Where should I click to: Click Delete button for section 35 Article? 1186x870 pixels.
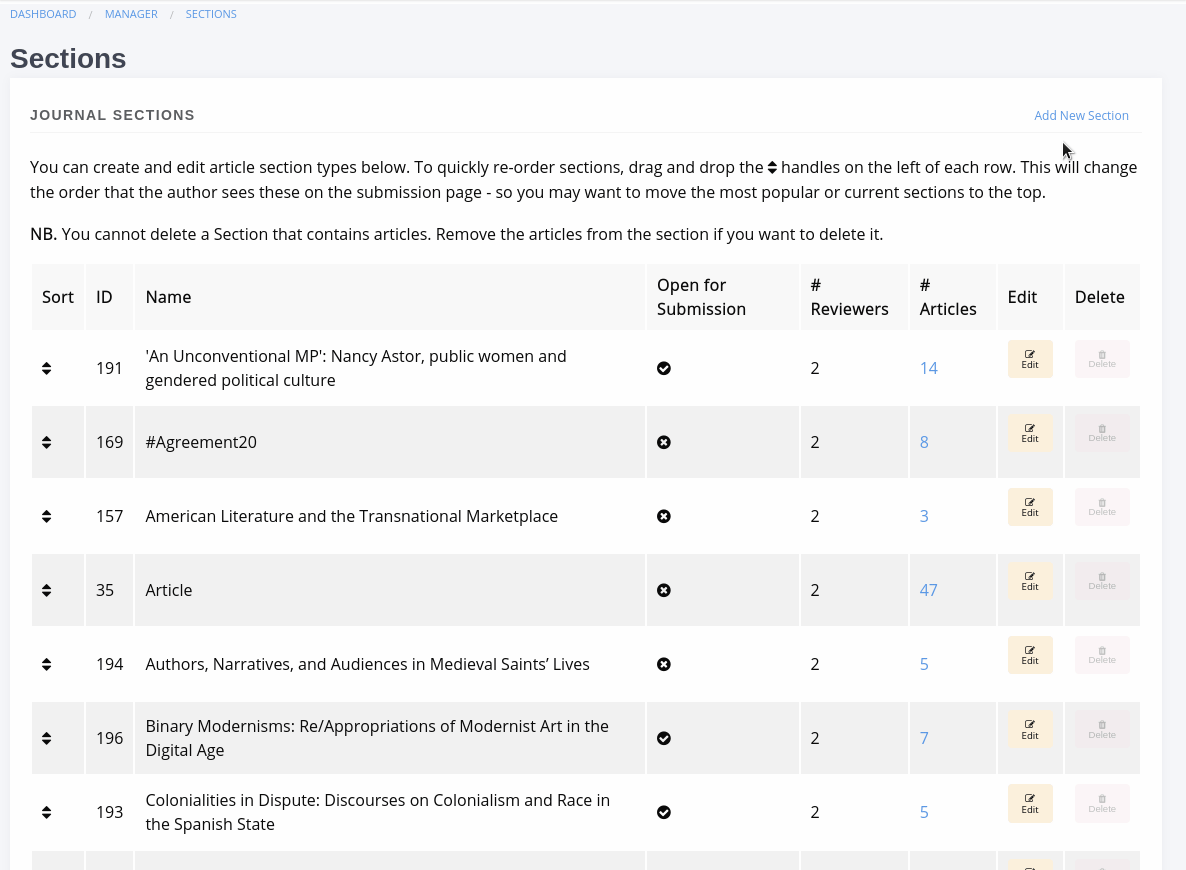coord(1102,581)
